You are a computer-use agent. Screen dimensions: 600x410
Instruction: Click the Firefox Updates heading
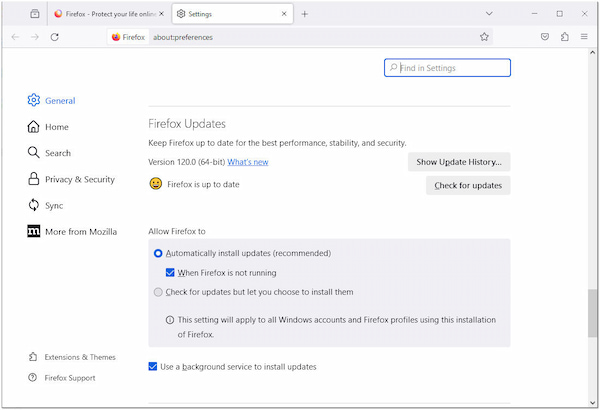tap(187, 124)
